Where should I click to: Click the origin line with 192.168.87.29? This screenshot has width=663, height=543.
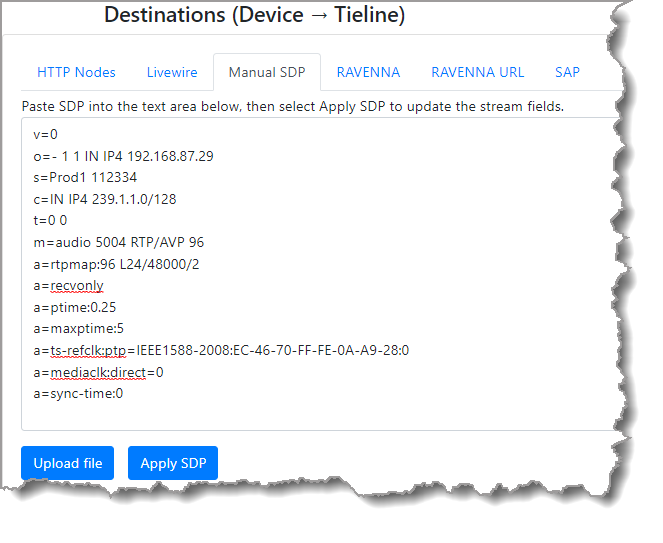pos(123,157)
